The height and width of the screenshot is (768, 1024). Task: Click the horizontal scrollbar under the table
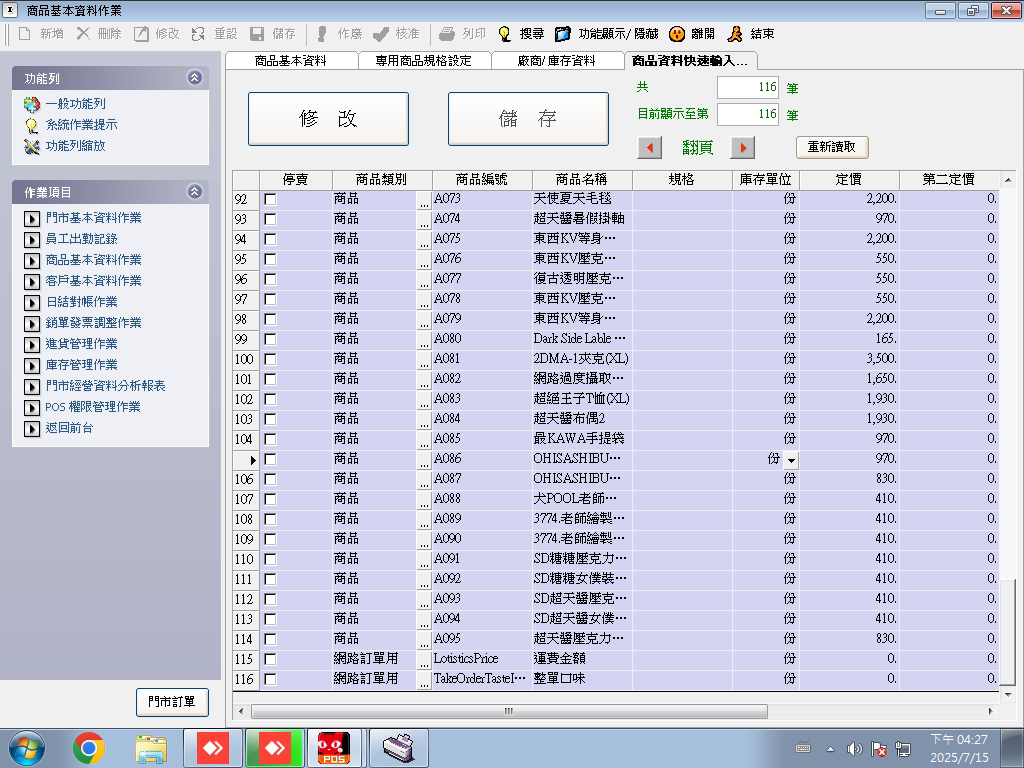(x=508, y=712)
